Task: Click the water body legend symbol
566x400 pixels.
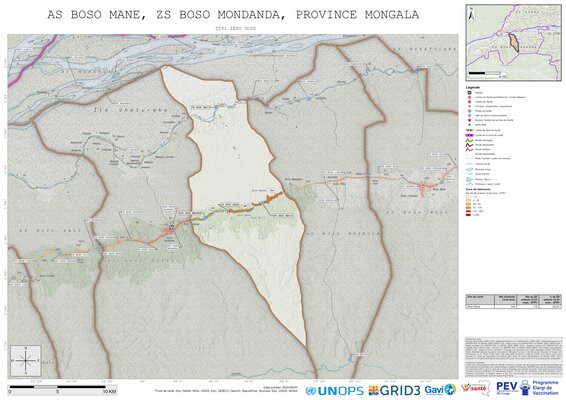Action: click(x=469, y=169)
